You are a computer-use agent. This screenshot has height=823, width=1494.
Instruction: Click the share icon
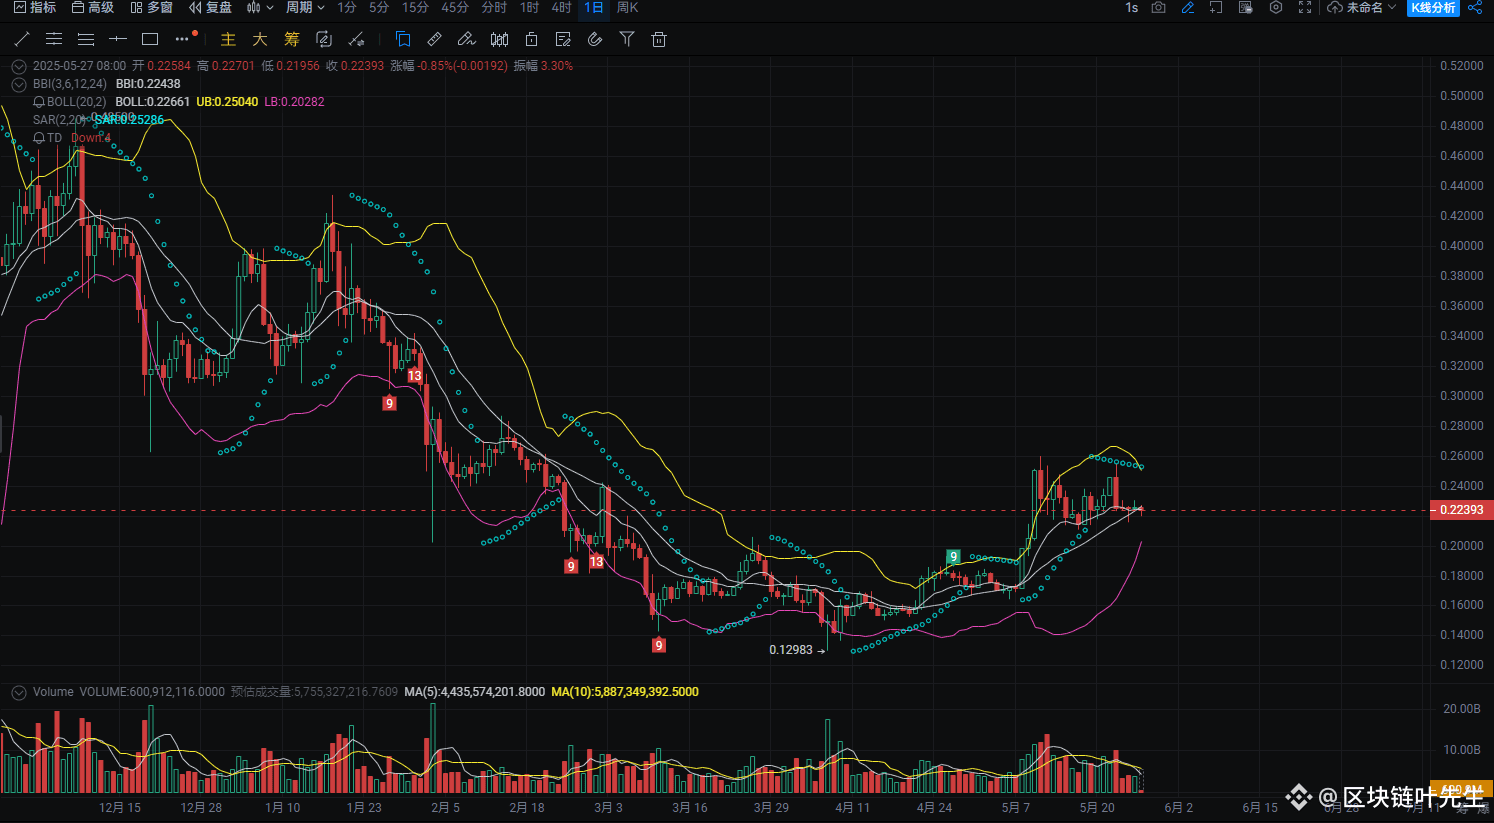tap(1475, 8)
